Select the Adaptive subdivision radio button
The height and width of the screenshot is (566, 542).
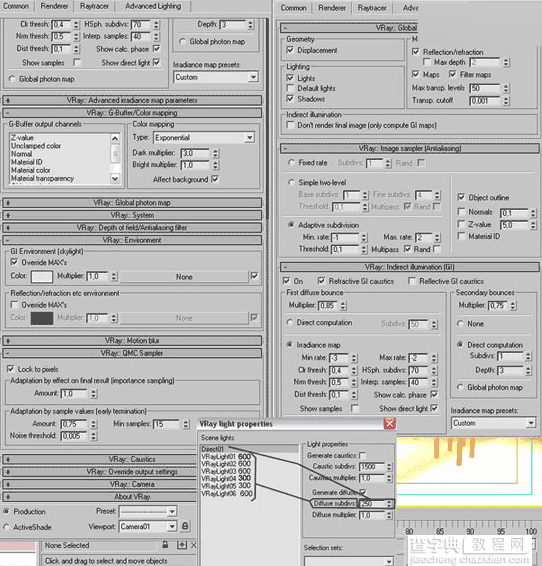tap(291, 225)
